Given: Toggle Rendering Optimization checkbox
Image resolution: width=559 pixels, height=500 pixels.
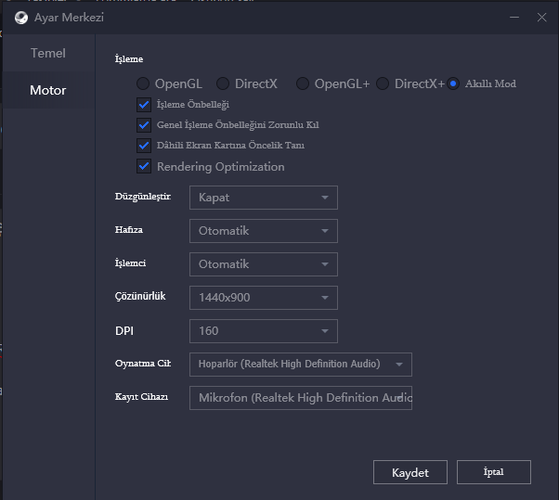Looking at the screenshot, I should coord(144,166).
